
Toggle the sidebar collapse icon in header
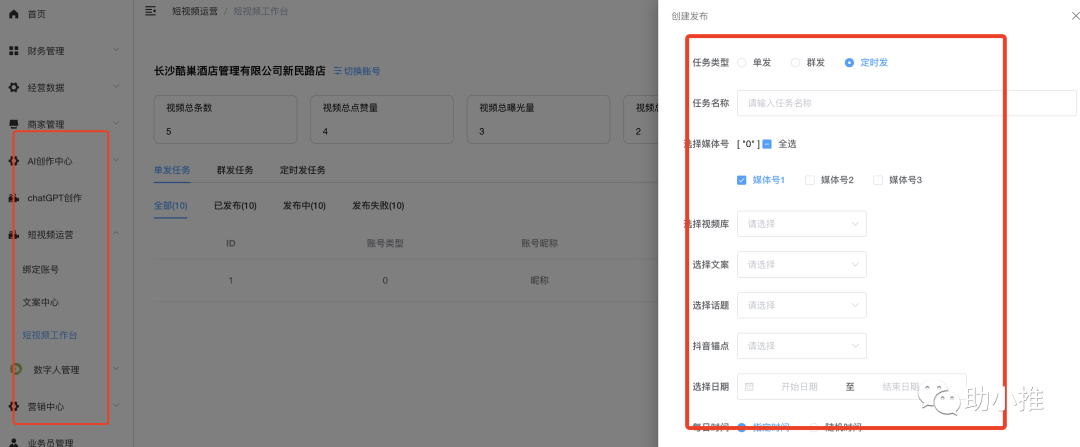tap(151, 11)
